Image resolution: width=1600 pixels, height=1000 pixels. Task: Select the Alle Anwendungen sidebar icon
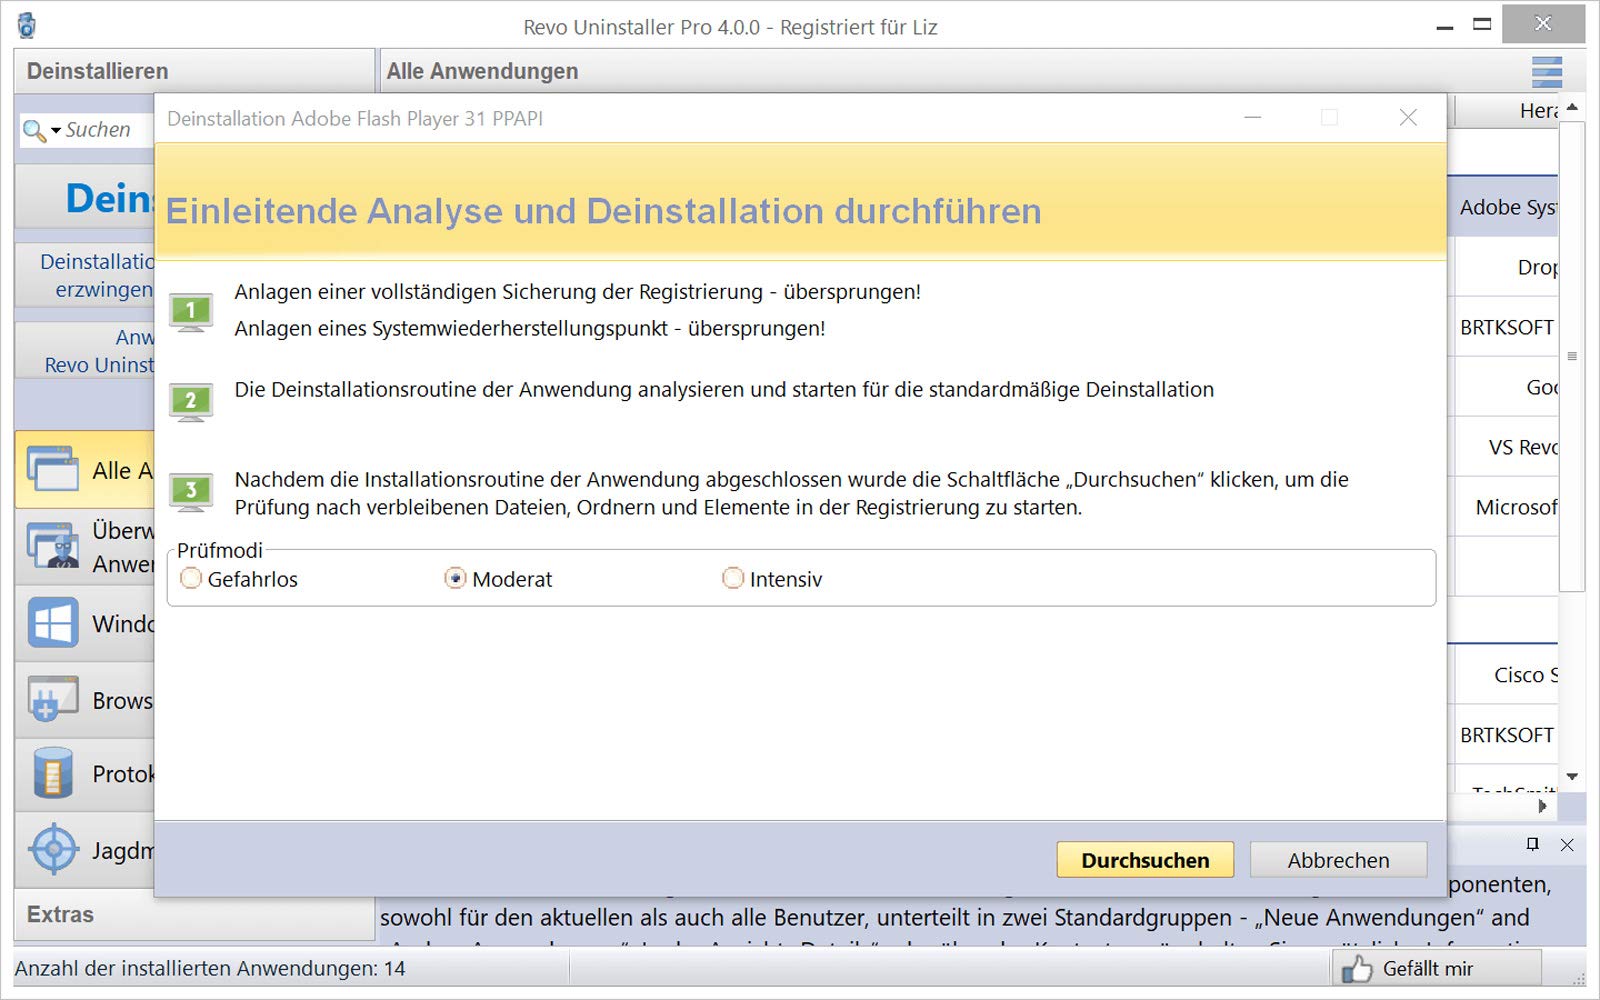(x=53, y=469)
